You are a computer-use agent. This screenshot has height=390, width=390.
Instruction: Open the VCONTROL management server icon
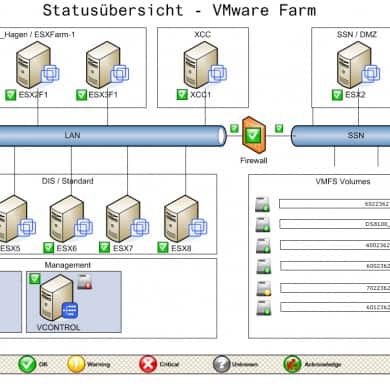[x=59, y=298]
